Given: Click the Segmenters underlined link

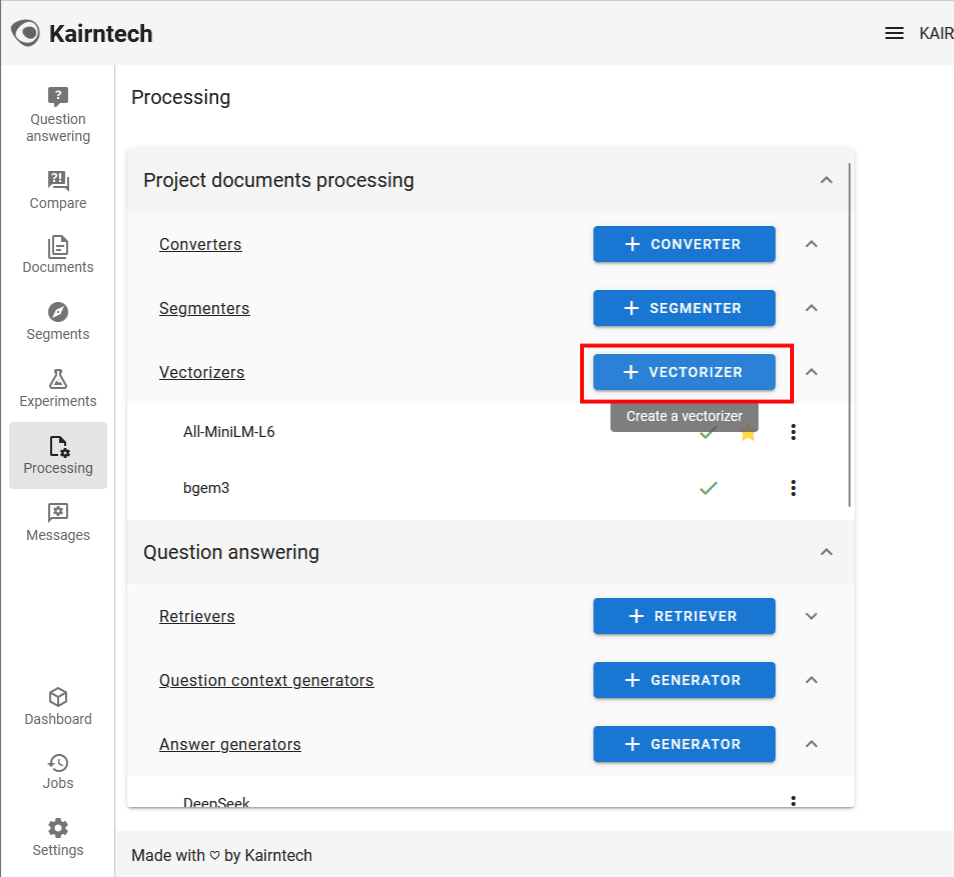Looking at the screenshot, I should coord(204,308).
